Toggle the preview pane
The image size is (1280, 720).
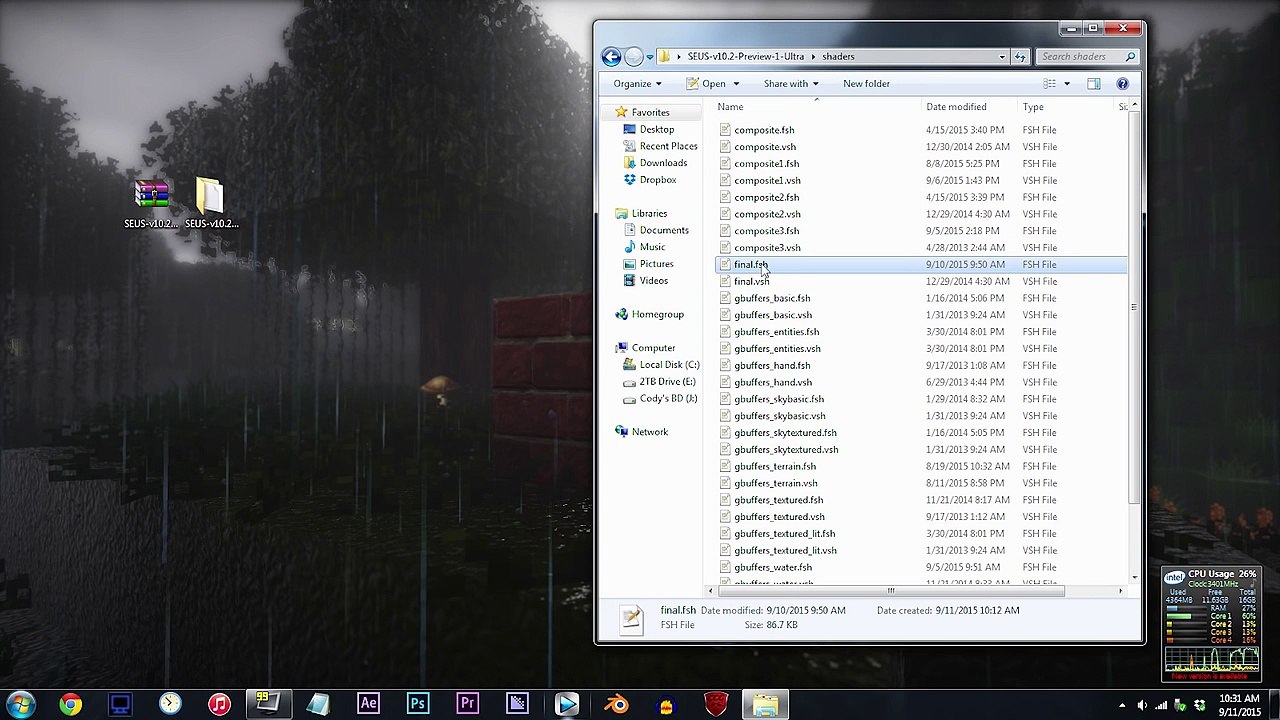[1094, 84]
